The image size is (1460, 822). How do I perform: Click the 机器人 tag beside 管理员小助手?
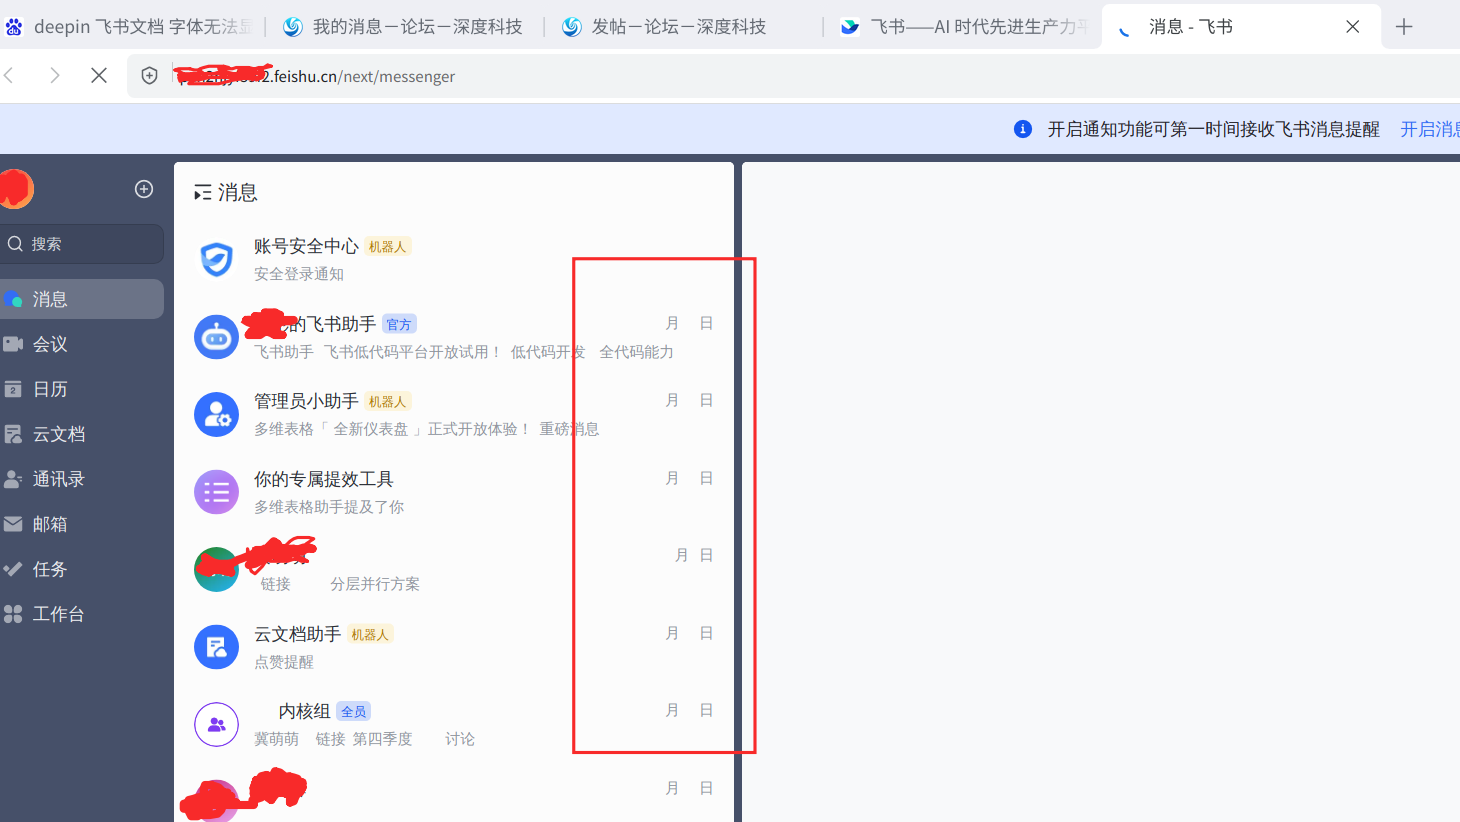click(387, 401)
